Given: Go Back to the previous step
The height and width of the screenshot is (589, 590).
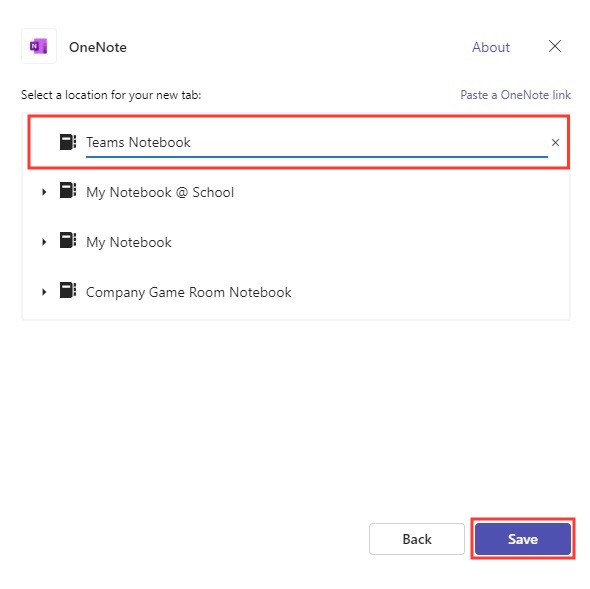Looking at the screenshot, I should click(x=417, y=539).
